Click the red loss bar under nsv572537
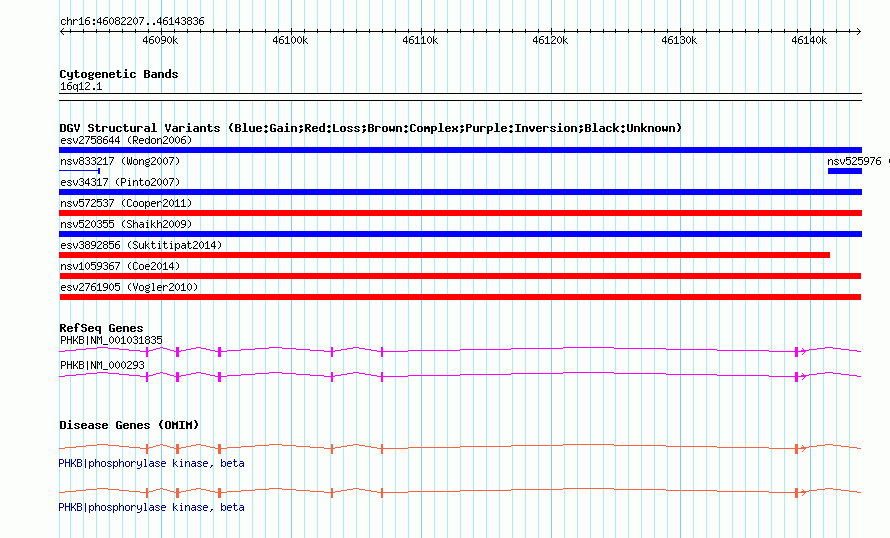 coord(460,213)
